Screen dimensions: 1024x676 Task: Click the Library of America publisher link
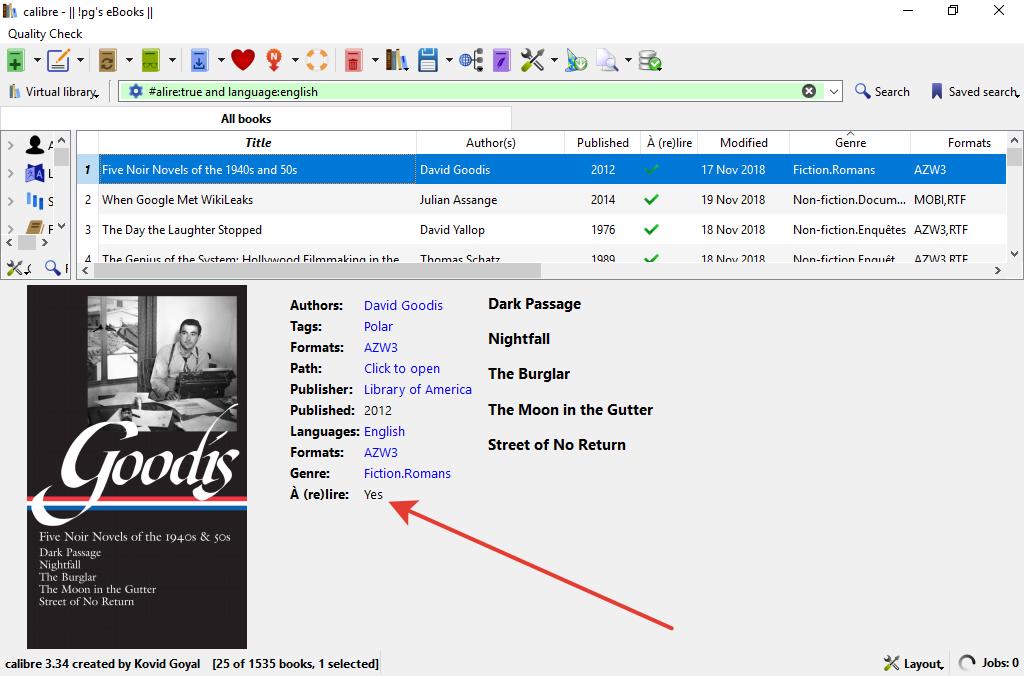[417, 389]
